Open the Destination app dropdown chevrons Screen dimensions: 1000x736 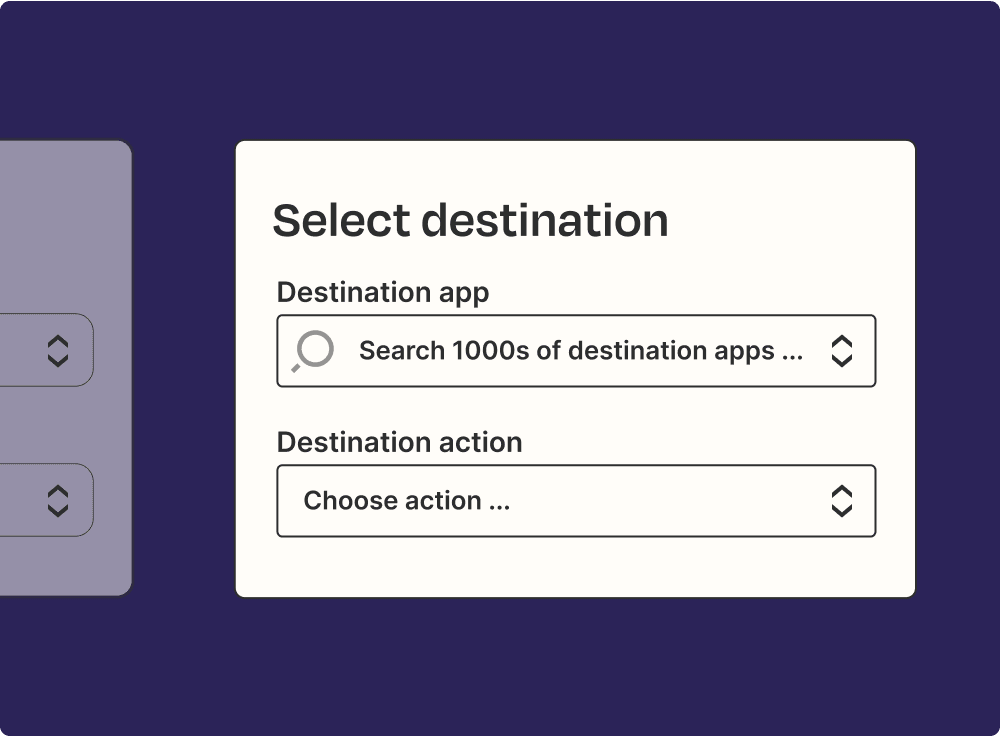pos(842,351)
